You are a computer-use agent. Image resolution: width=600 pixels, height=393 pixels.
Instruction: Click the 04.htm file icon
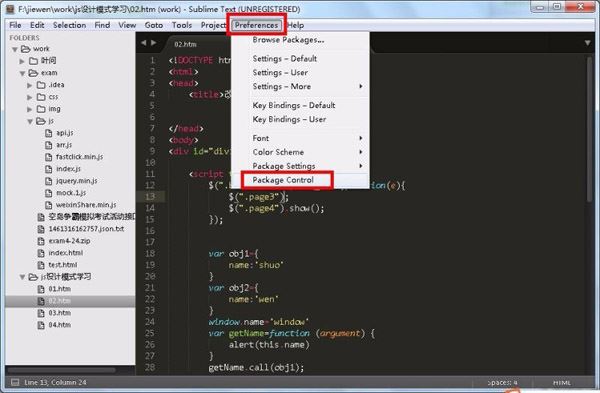[41, 325]
